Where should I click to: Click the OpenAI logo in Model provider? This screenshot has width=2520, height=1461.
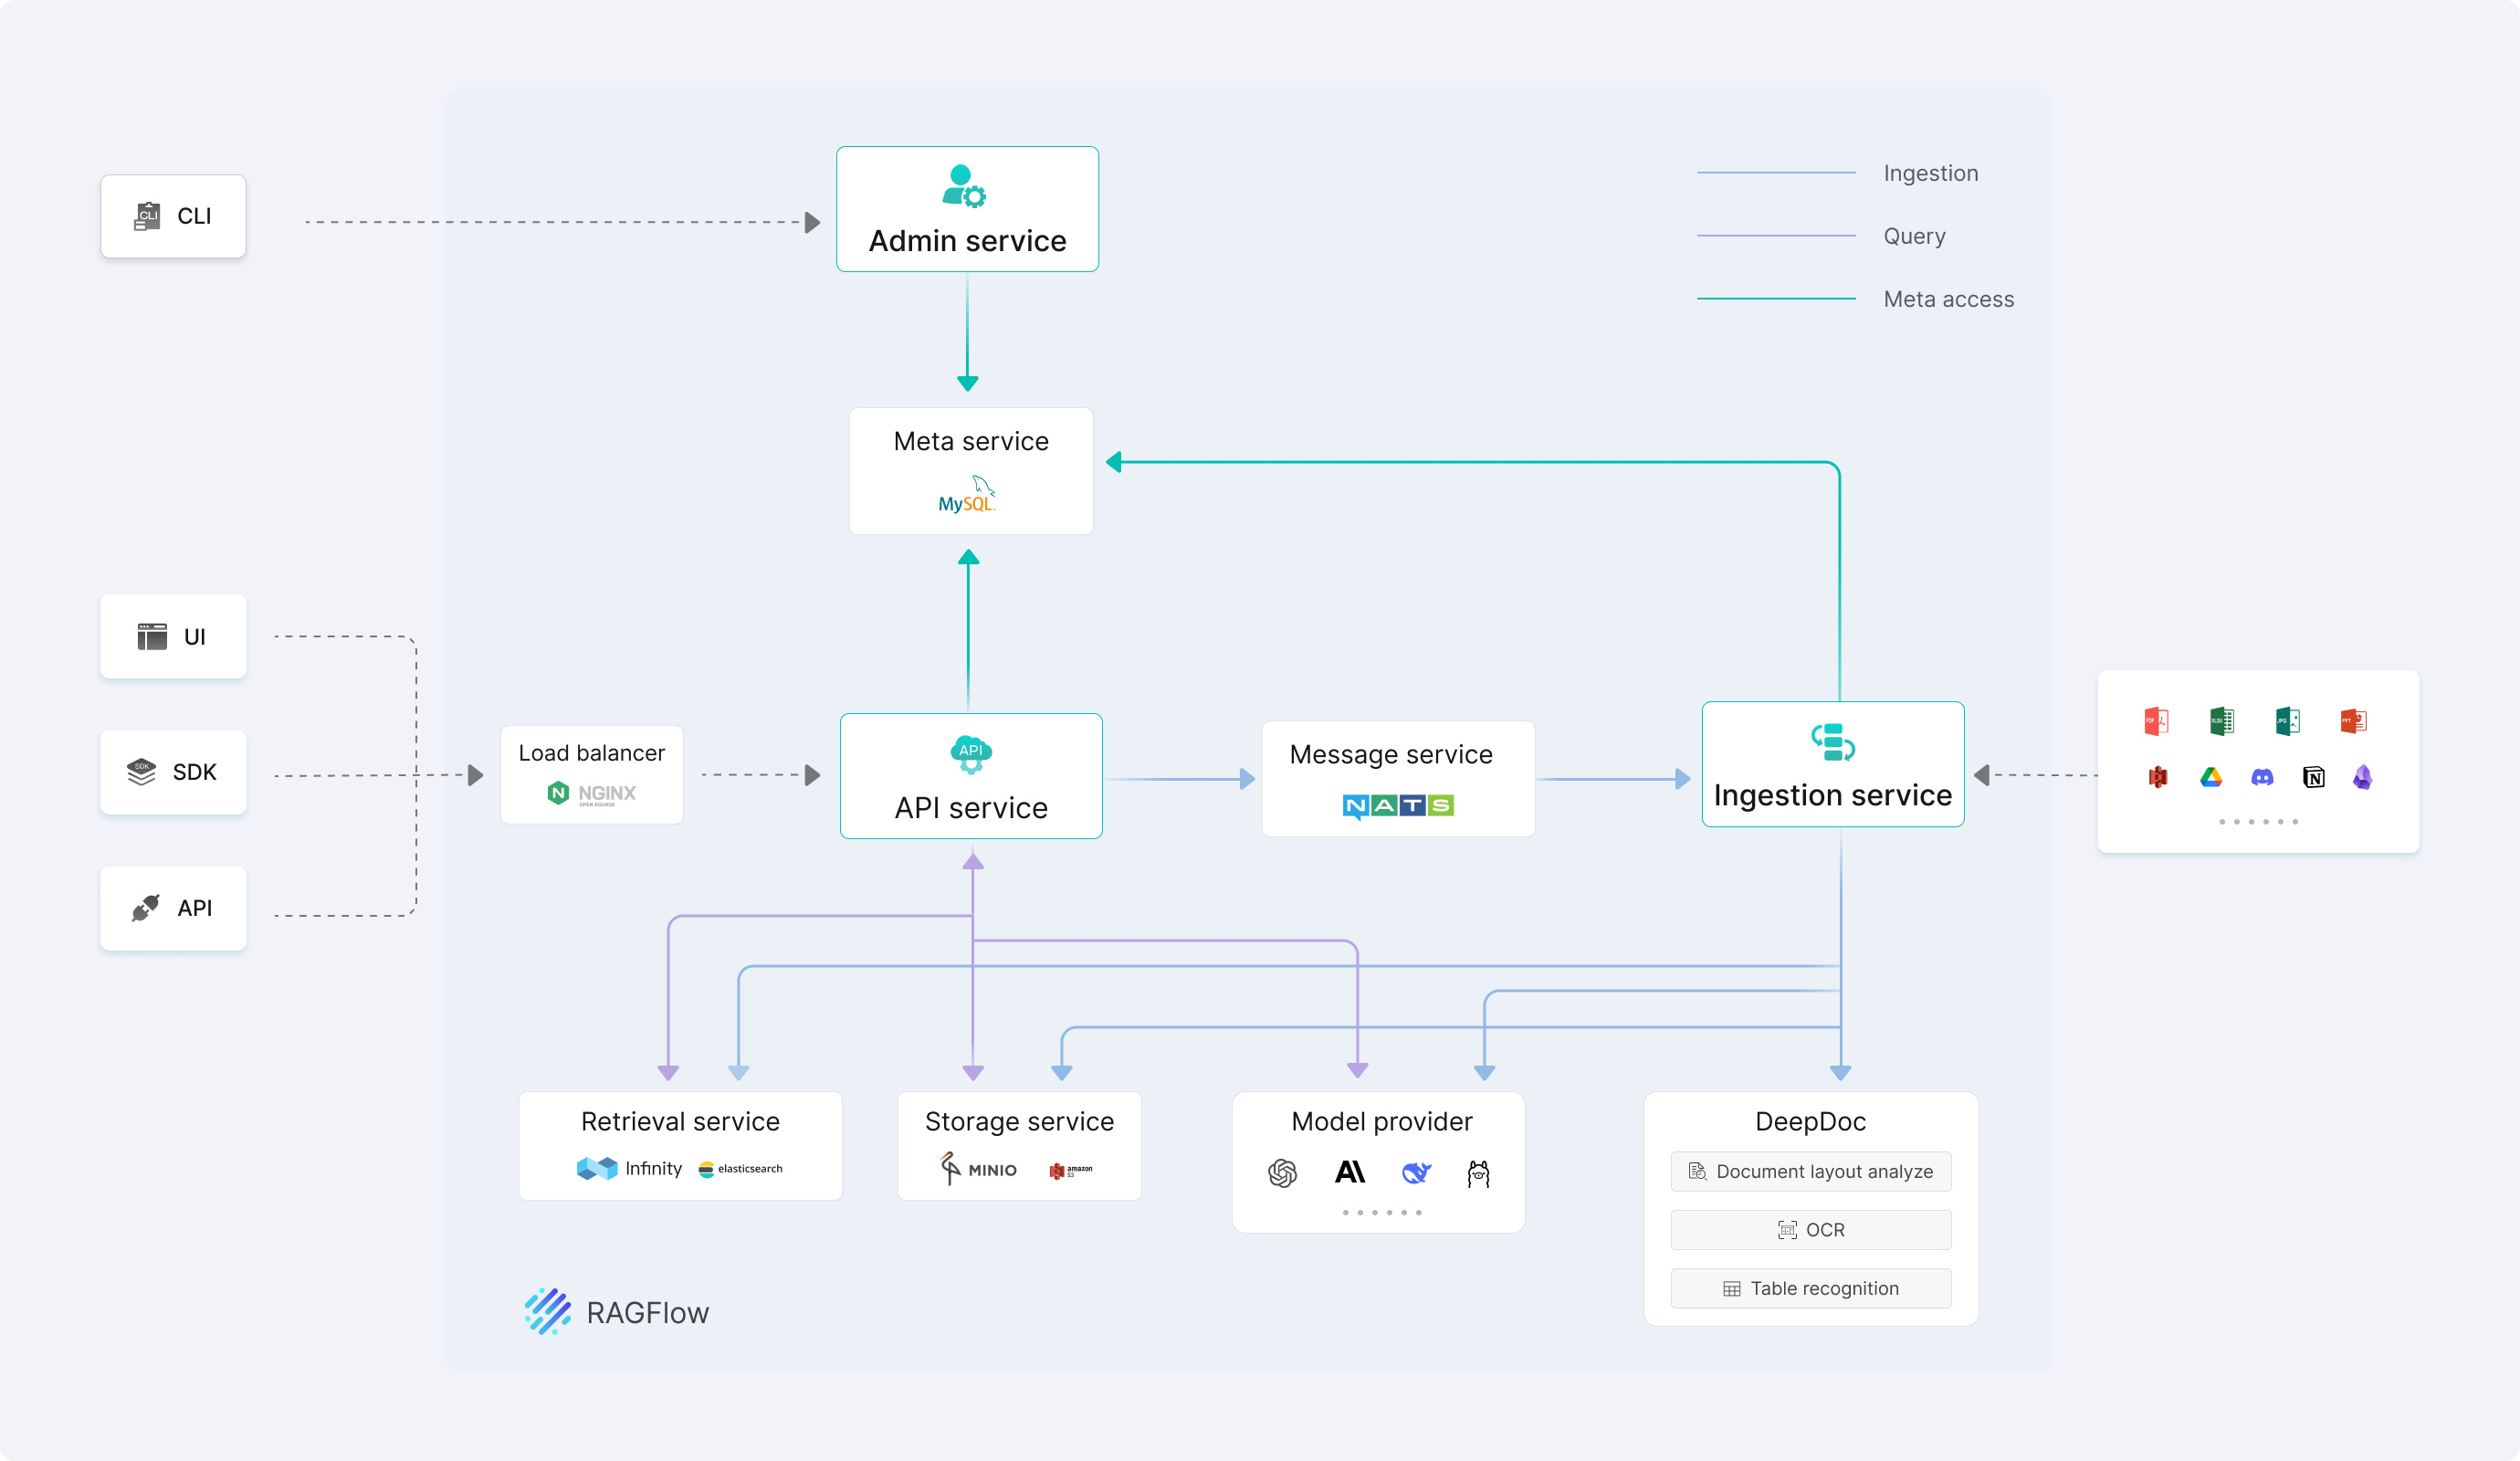pos(1282,1173)
